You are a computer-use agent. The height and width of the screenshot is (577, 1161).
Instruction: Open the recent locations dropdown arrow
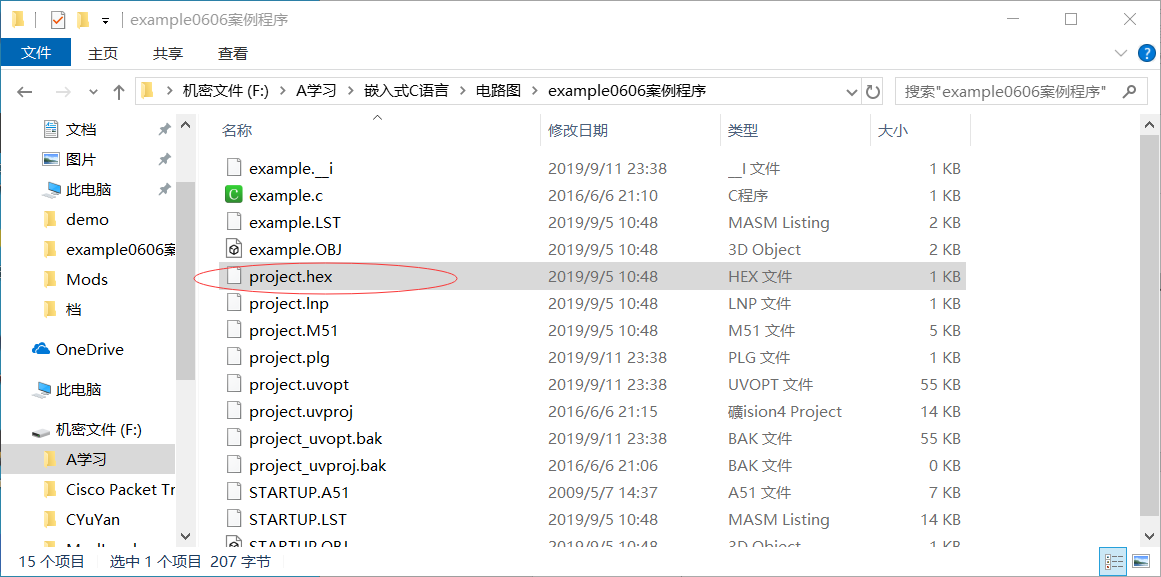[93, 92]
